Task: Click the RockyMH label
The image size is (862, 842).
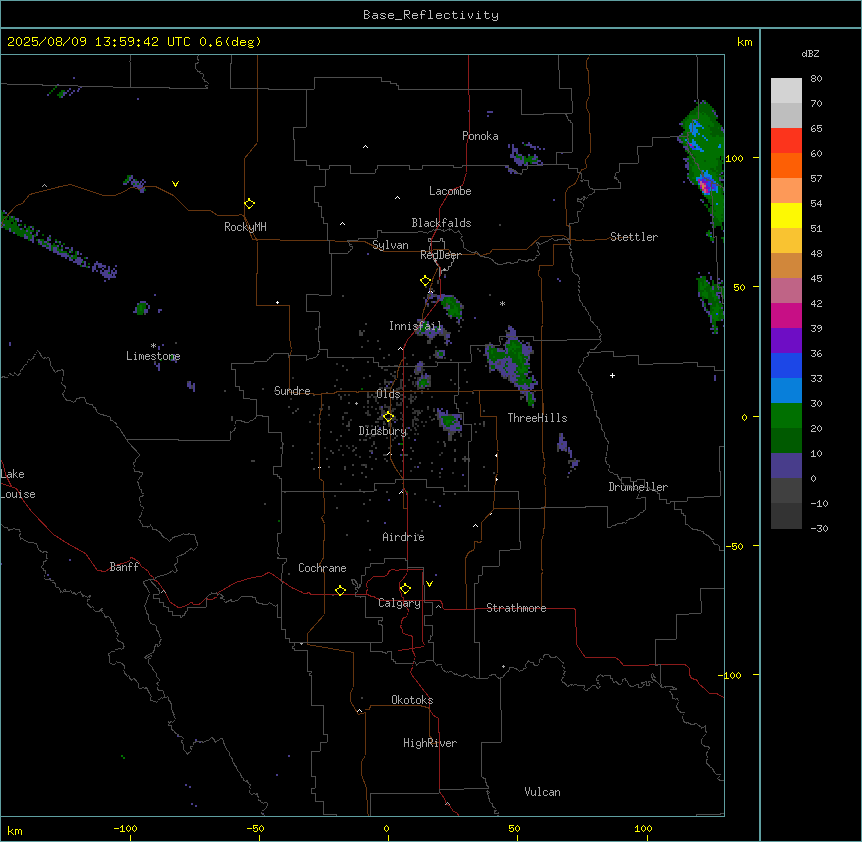Action: pyautogui.click(x=245, y=227)
